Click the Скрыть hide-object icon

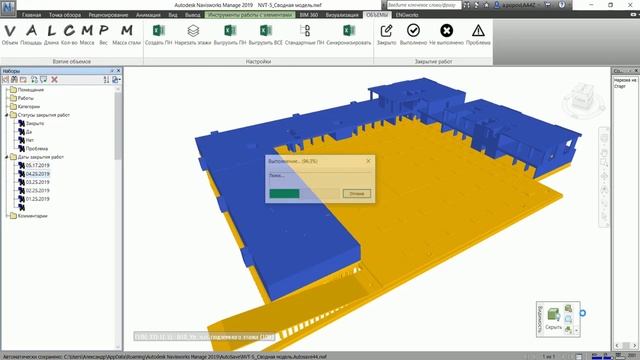pos(553,314)
